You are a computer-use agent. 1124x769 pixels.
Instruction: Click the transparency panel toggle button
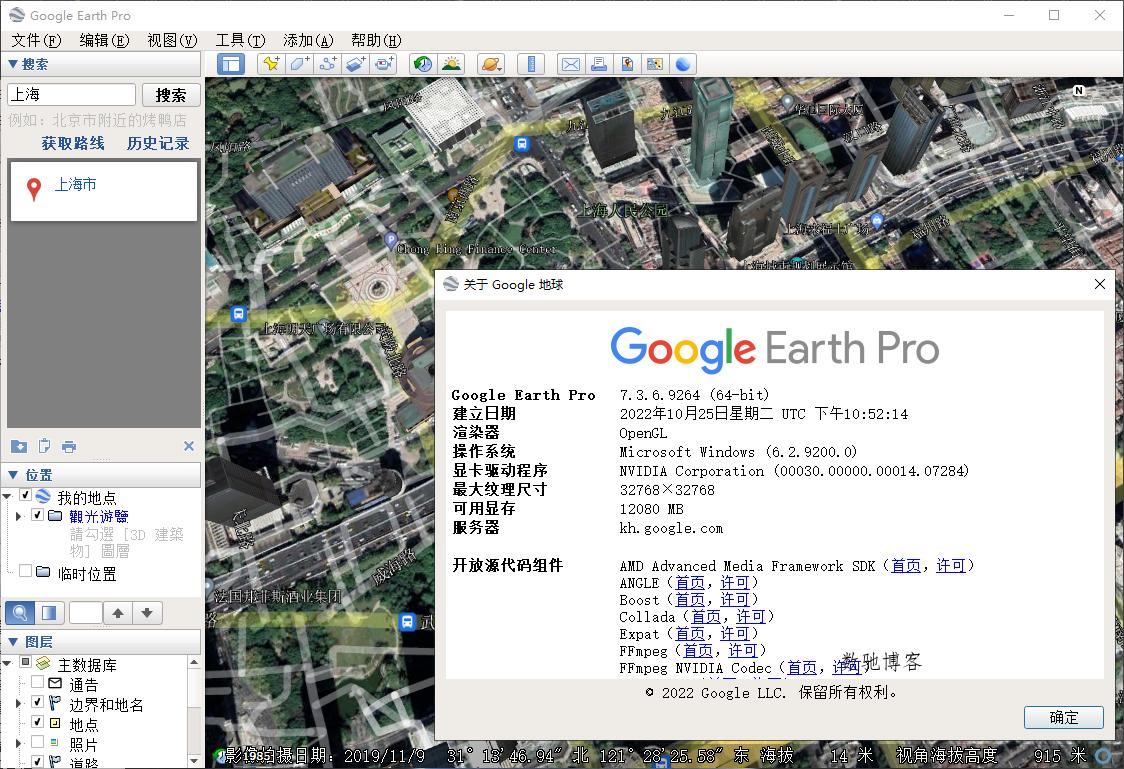(49, 613)
